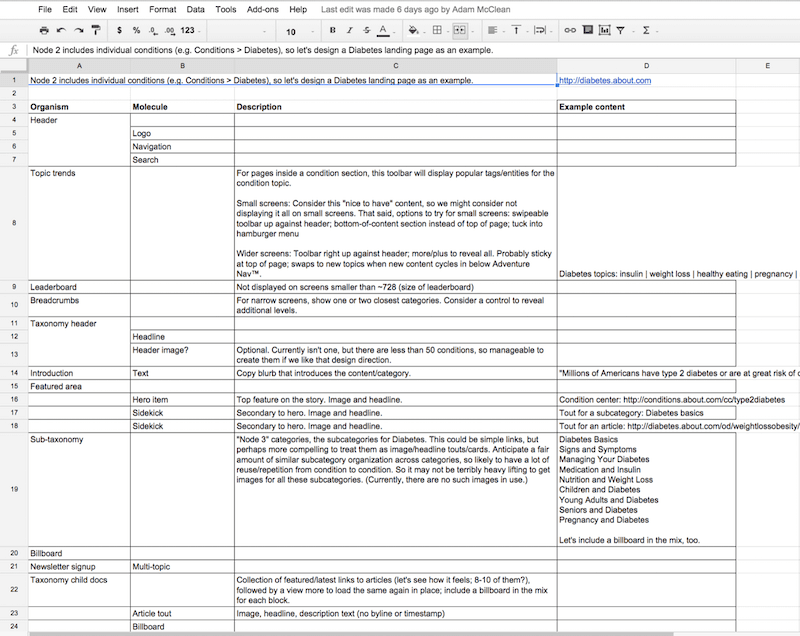Toggle bold formatting
The height and width of the screenshot is (636, 800).
pos(332,31)
